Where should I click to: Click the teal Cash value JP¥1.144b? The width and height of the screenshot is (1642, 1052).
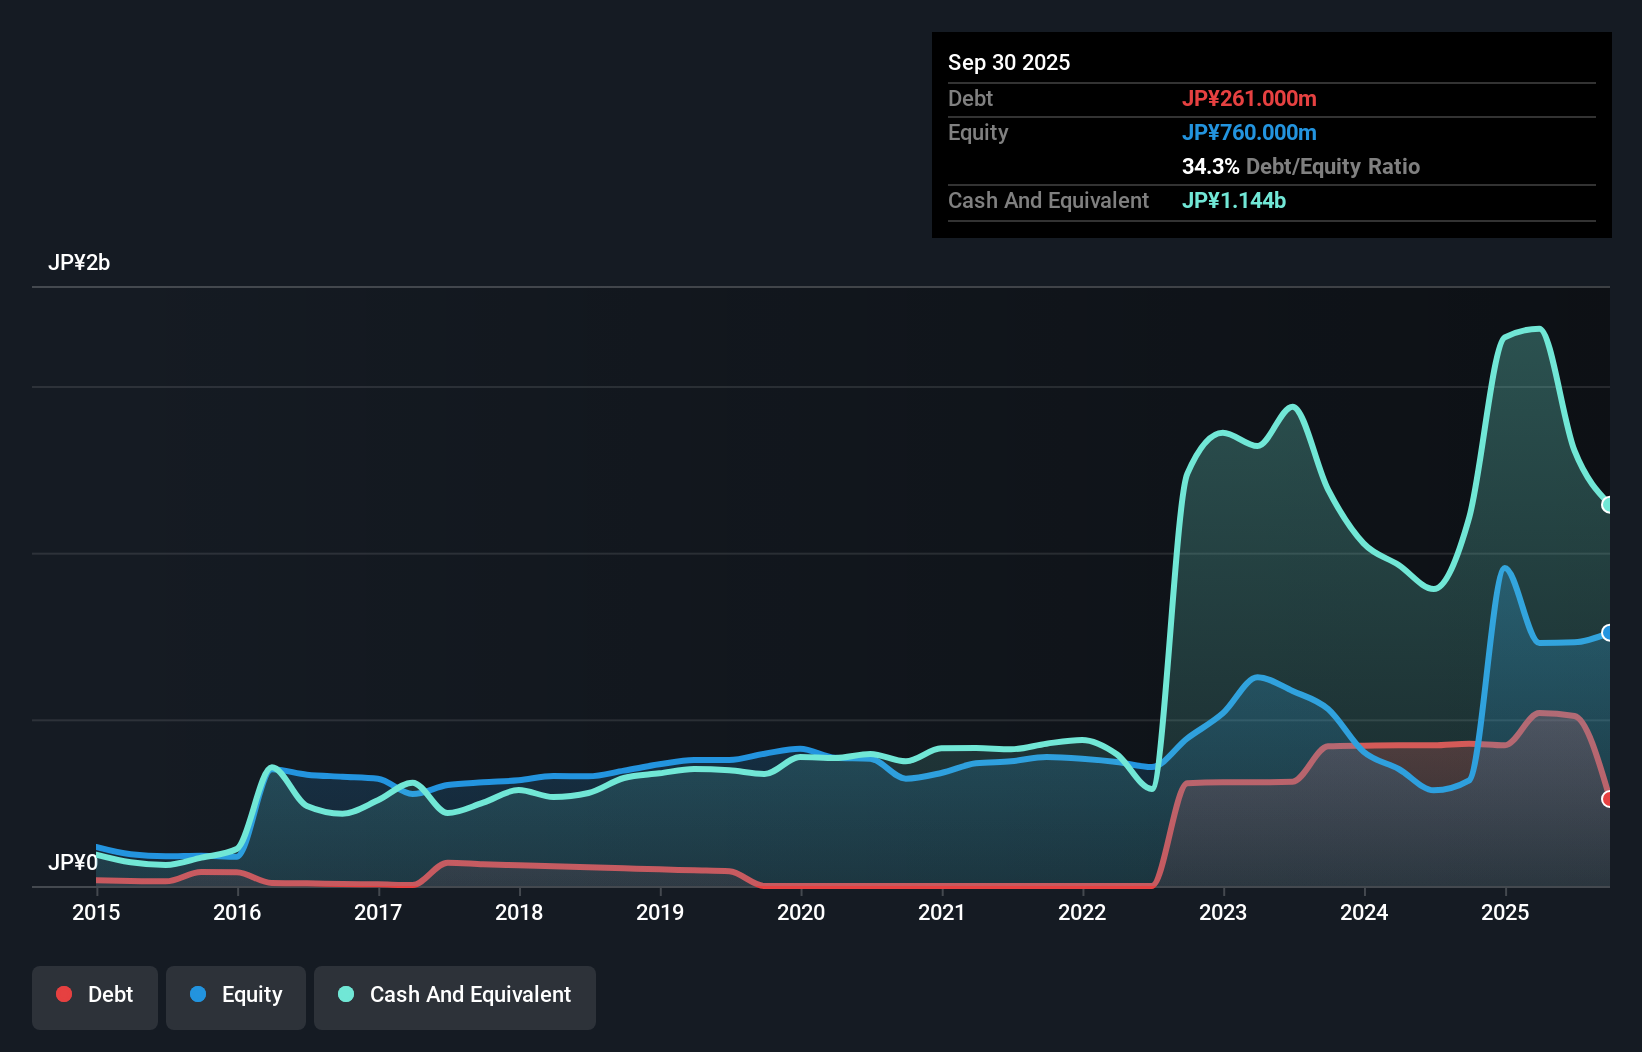(x=1234, y=201)
